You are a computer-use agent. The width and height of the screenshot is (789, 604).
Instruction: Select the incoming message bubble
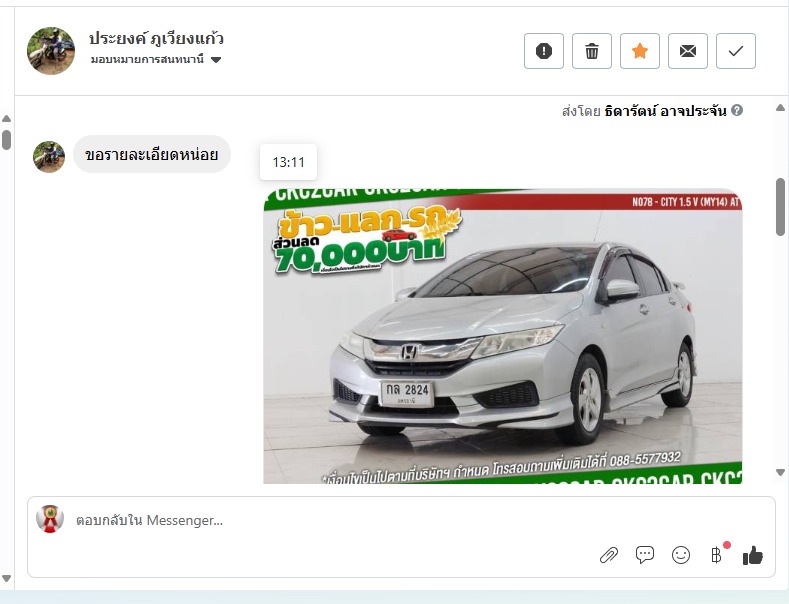click(152, 154)
